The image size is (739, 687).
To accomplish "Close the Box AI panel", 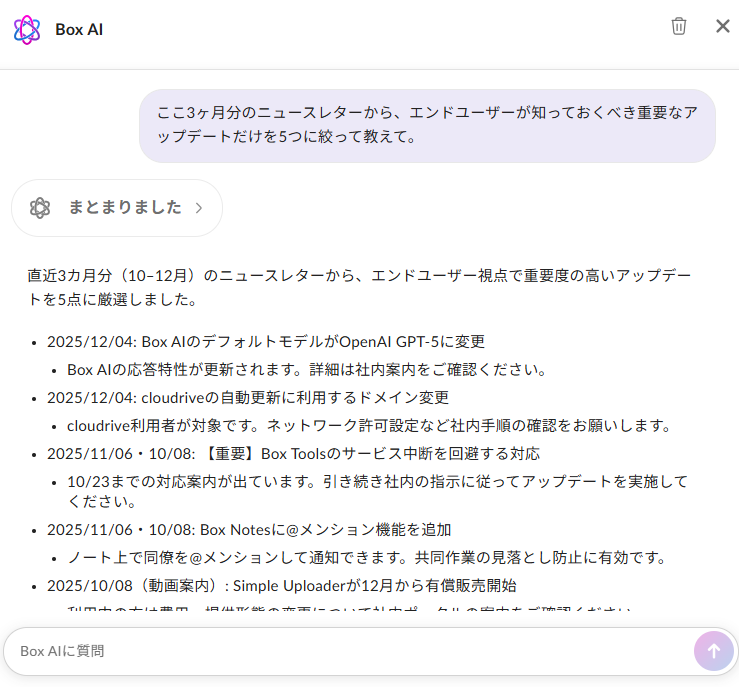I will pos(722,27).
